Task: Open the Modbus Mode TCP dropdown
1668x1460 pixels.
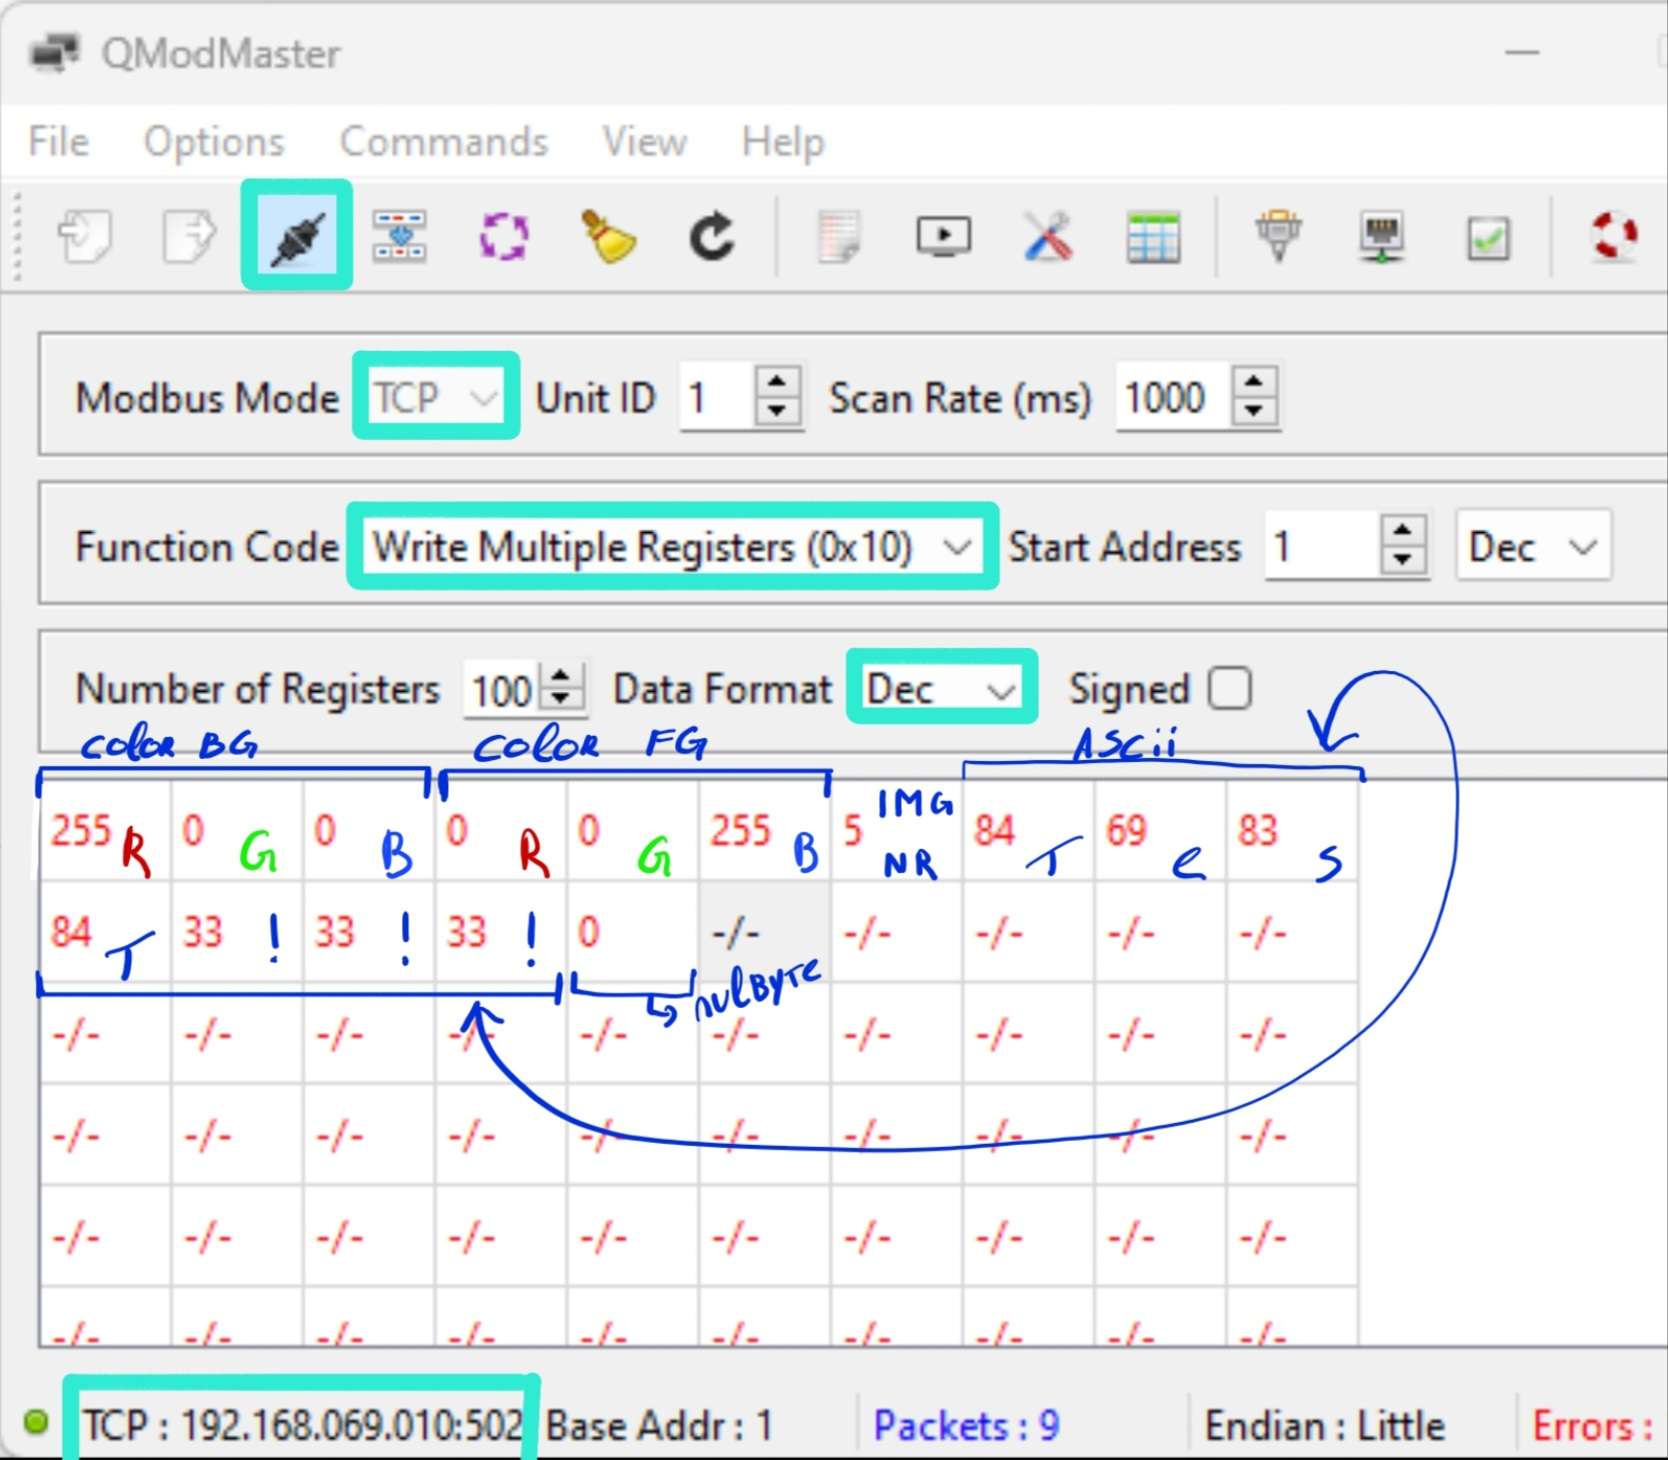Action: click(x=436, y=397)
